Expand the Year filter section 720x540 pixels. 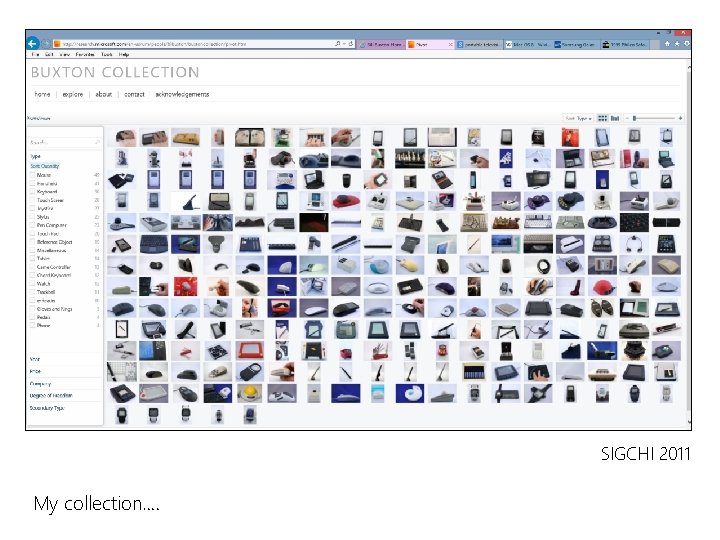coord(35,359)
